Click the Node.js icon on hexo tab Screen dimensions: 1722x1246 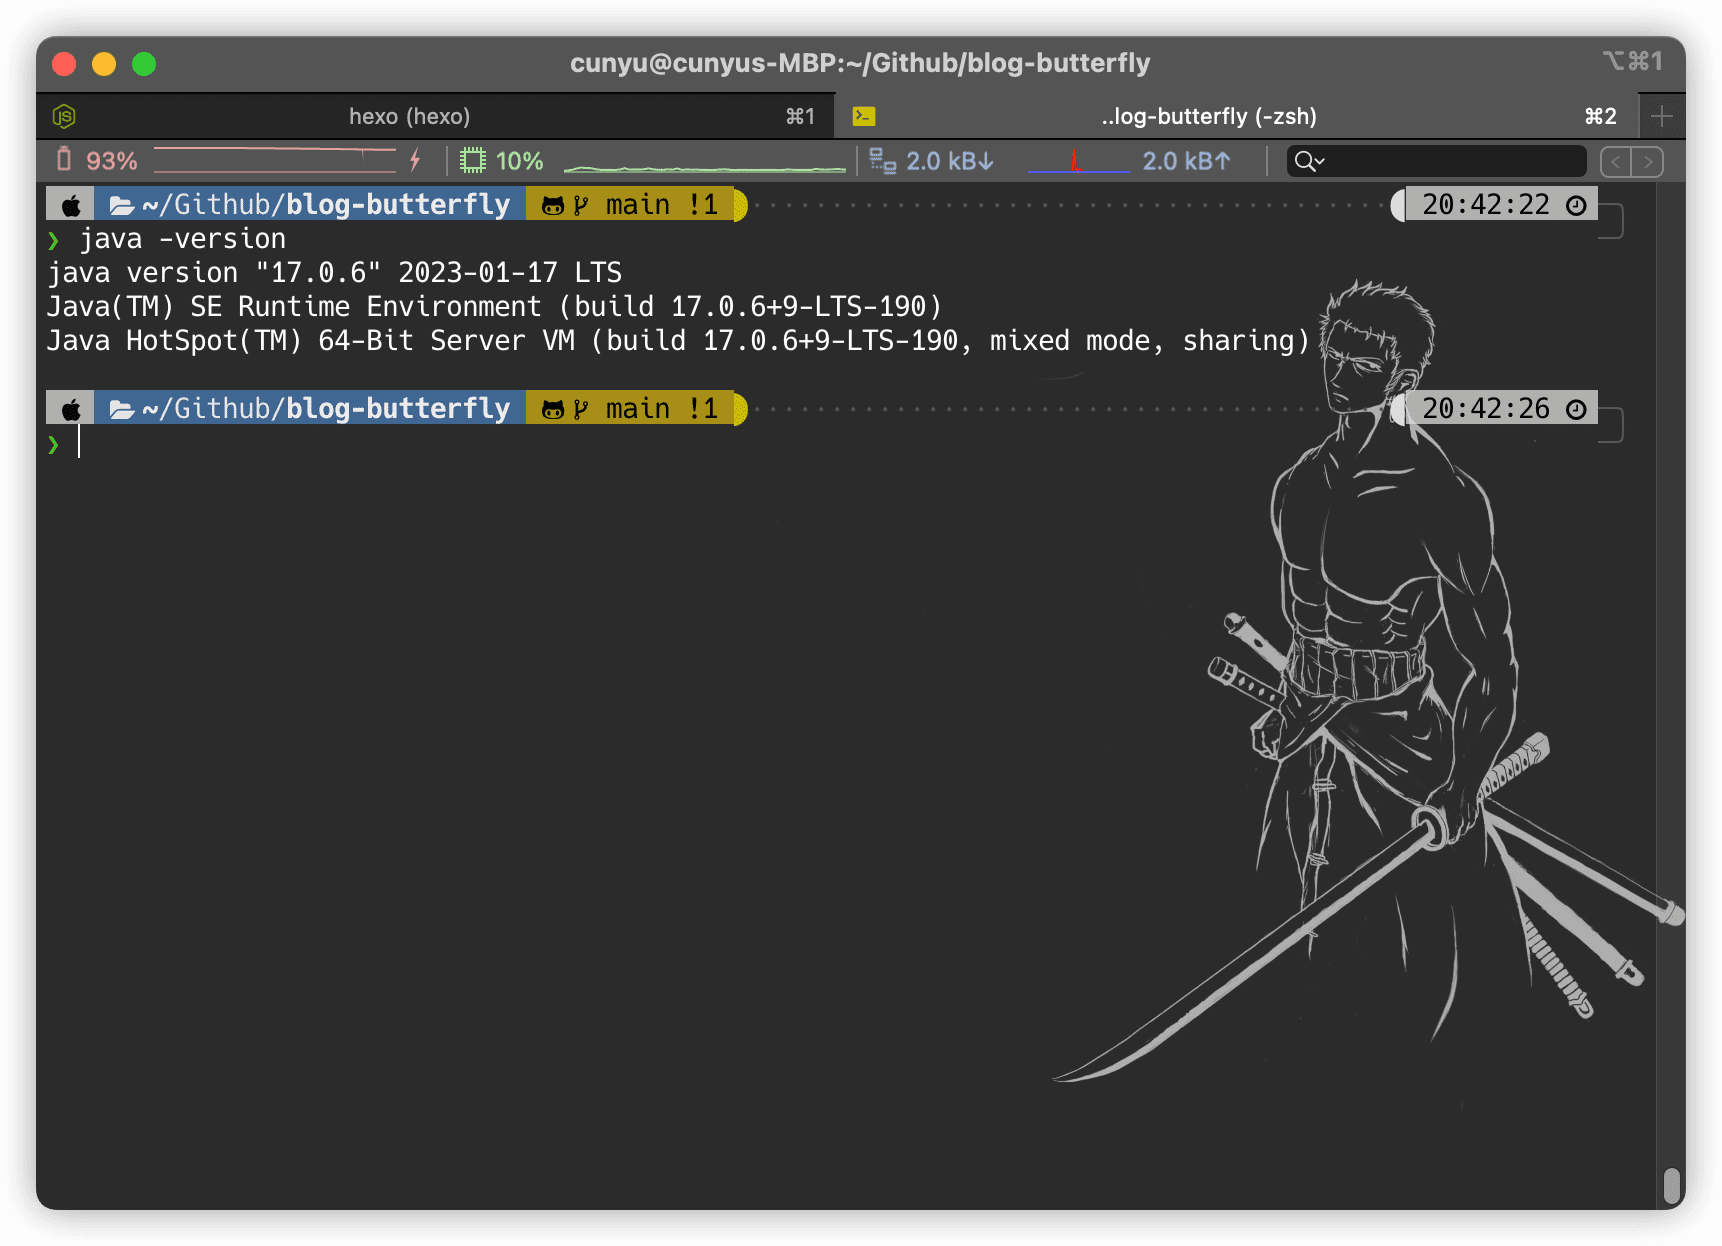64,116
